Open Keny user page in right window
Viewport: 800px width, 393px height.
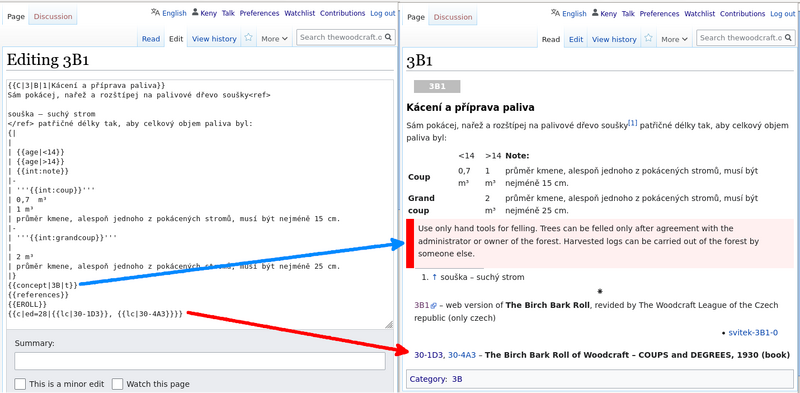click(x=608, y=14)
